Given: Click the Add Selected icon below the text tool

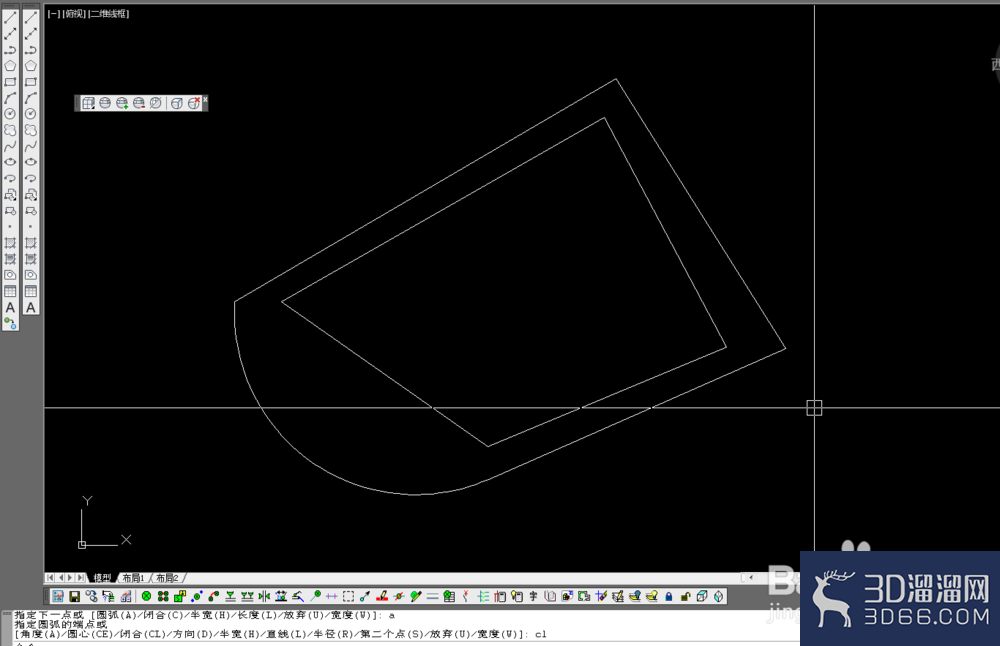Looking at the screenshot, I should pyautogui.click(x=10, y=323).
